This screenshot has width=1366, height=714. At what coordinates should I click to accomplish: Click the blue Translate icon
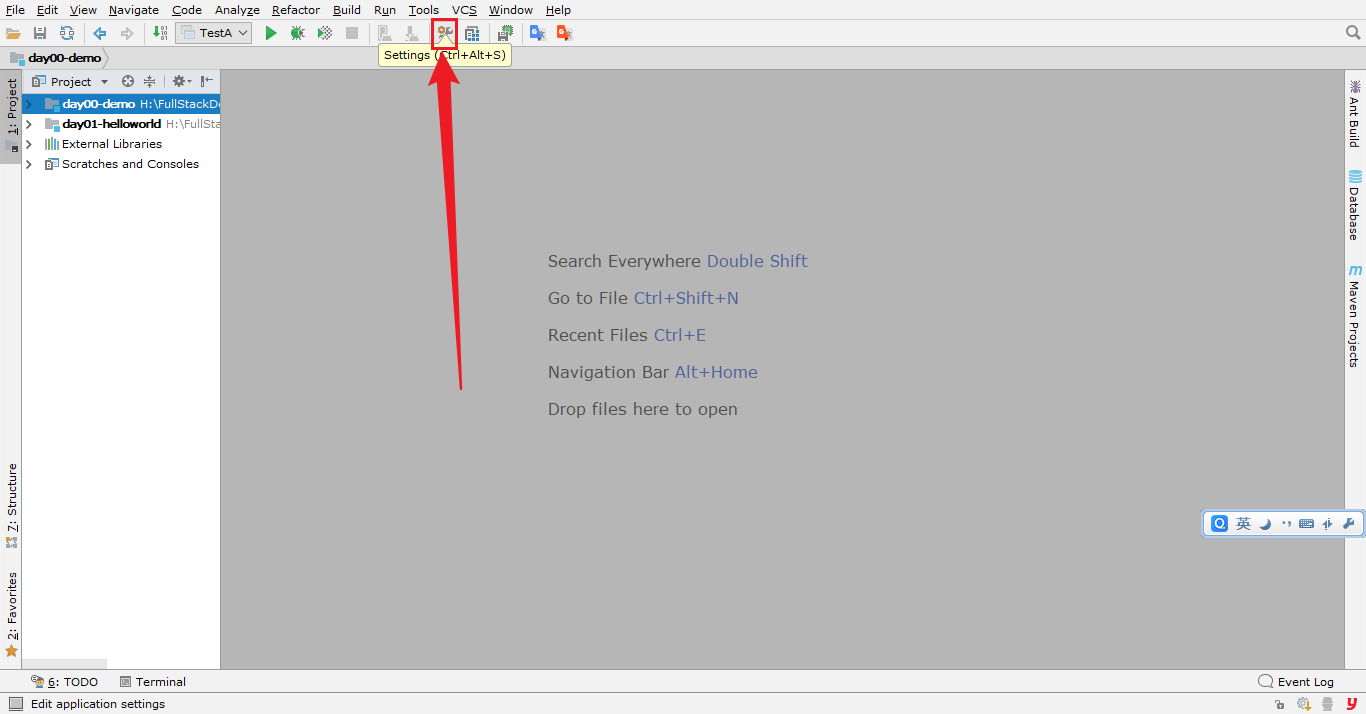tap(537, 33)
